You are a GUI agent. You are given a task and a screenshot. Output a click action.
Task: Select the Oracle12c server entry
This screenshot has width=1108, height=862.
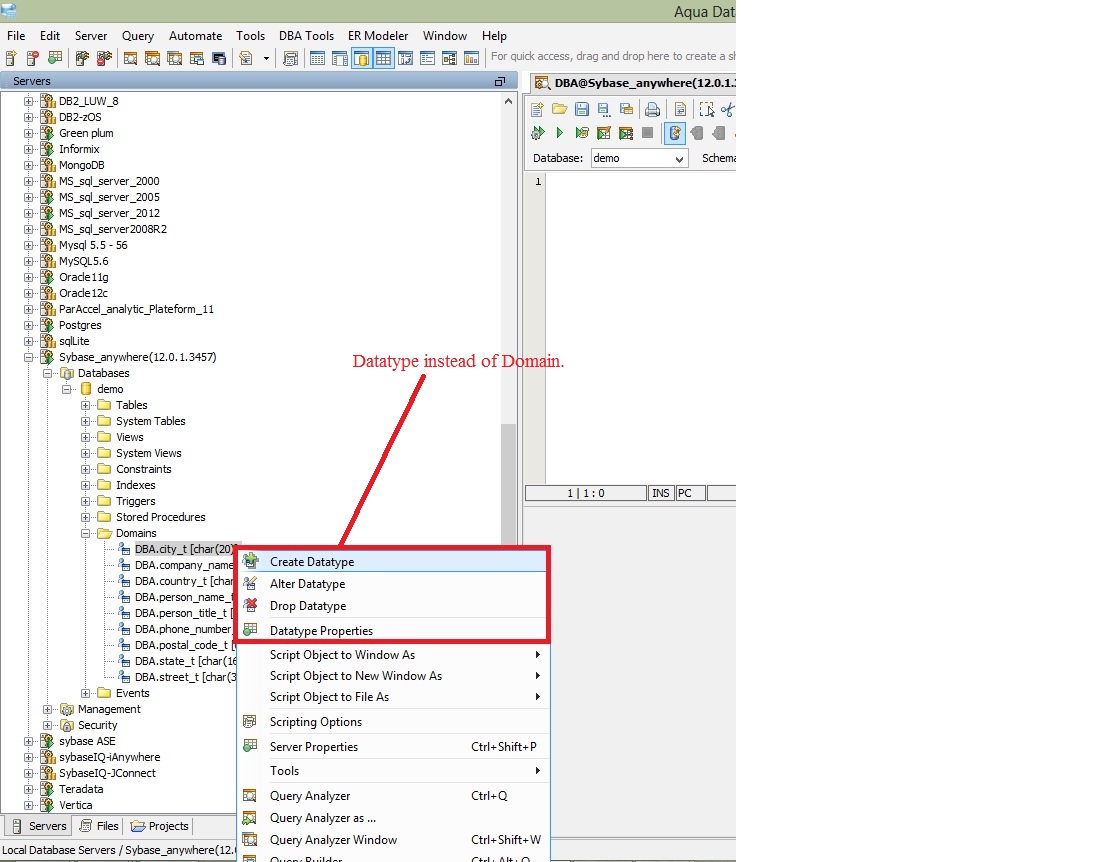tap(83, 293)
